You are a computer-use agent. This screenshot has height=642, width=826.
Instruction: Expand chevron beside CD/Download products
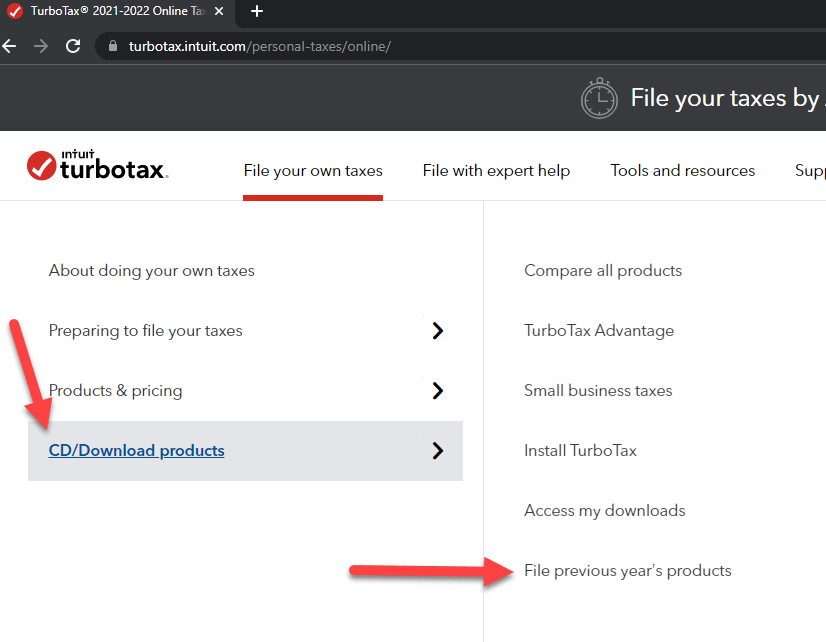437,451
